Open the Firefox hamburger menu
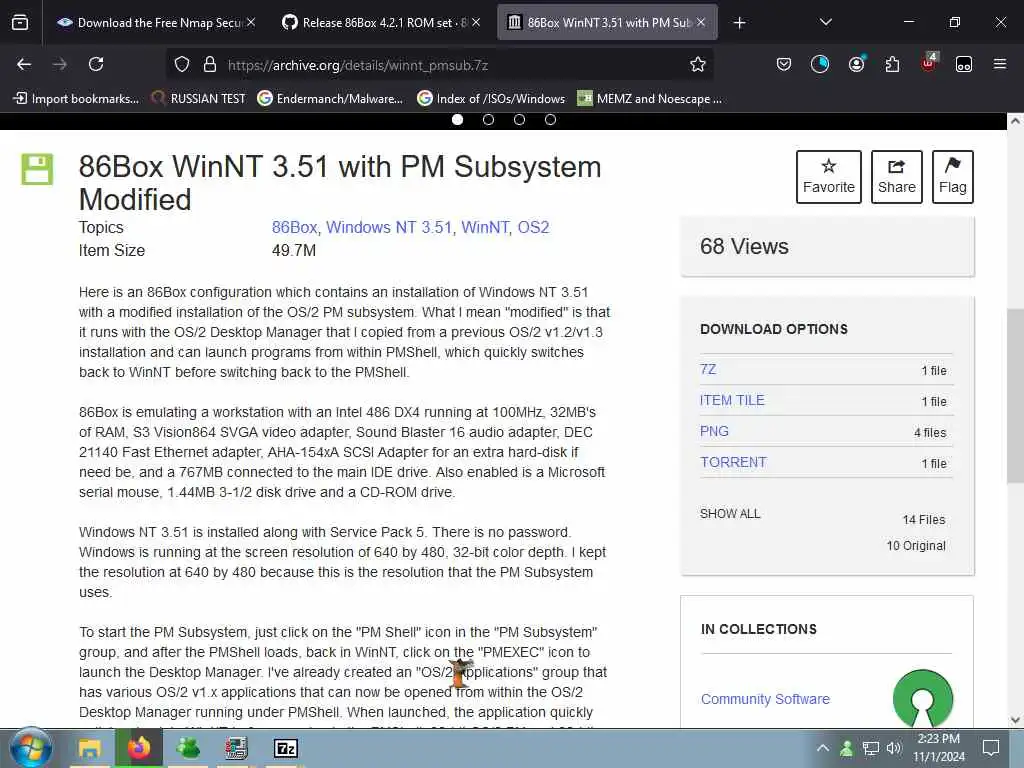This screenshot has height=768, width=1024. pos(1000,64)
